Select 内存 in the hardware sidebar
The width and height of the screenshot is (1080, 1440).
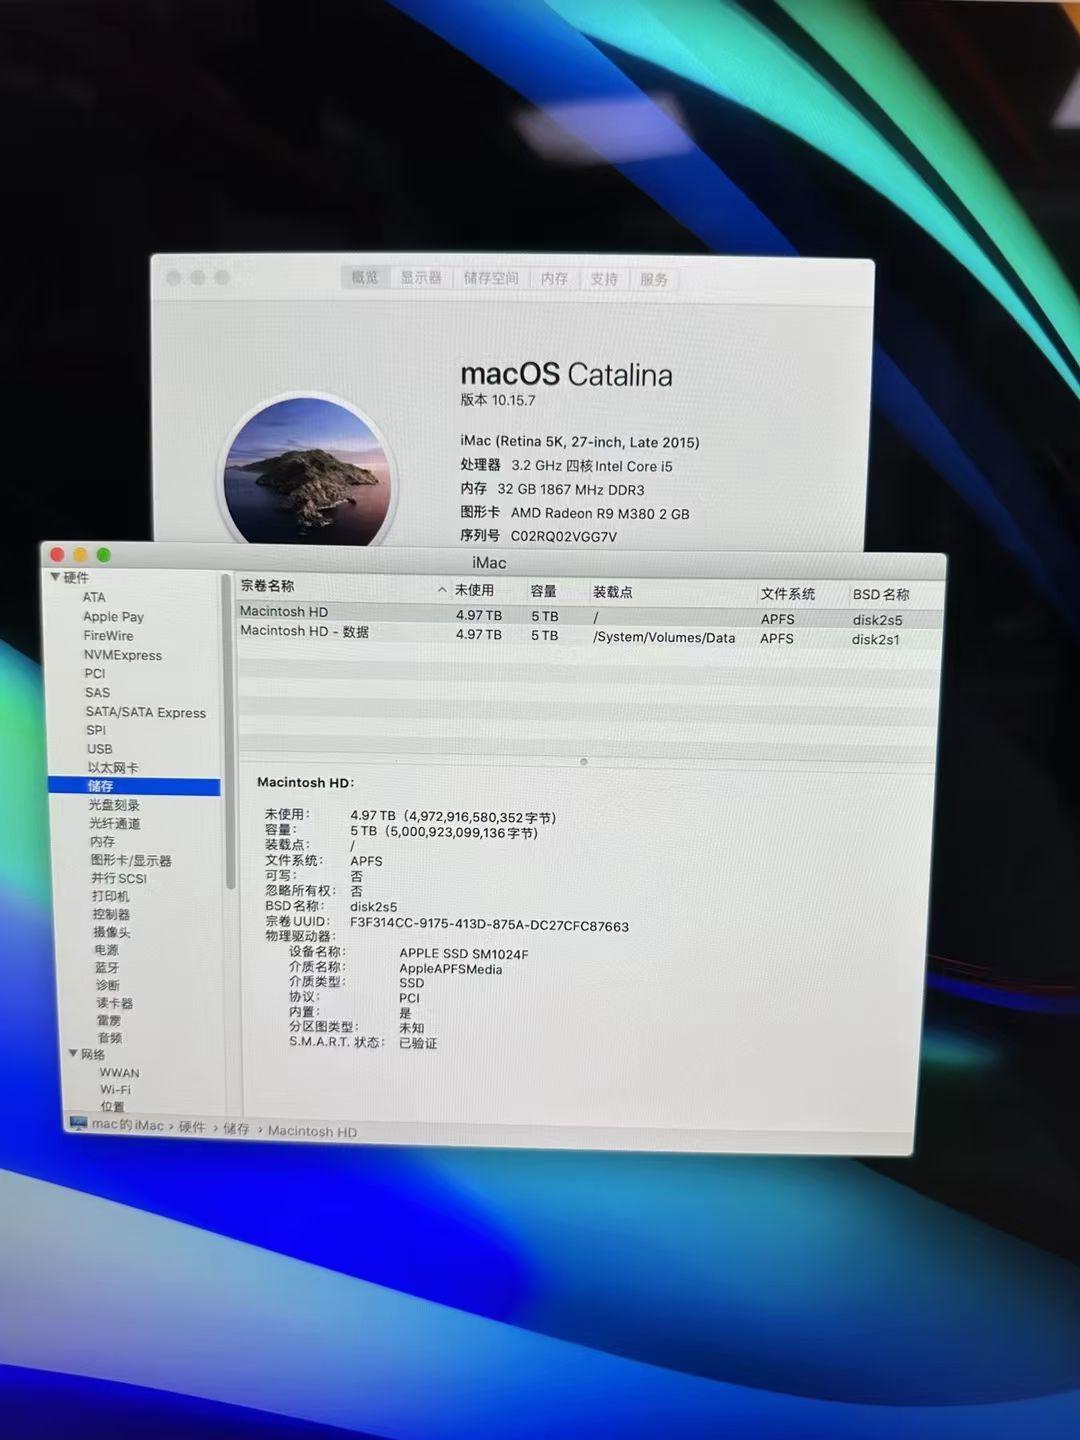[102, 842]
